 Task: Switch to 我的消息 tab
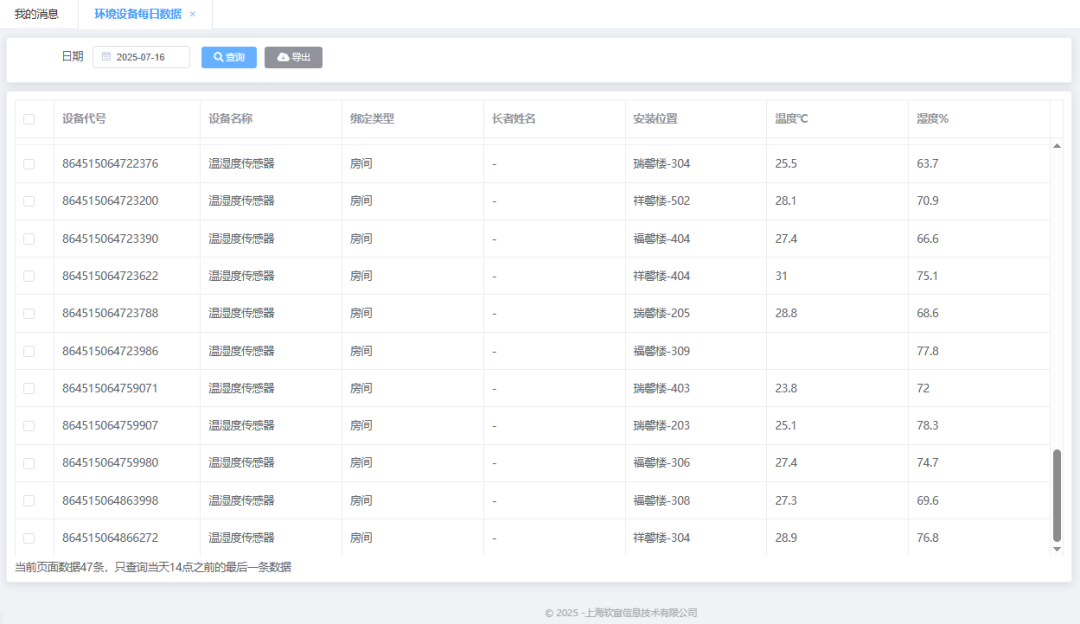(36, 14)
